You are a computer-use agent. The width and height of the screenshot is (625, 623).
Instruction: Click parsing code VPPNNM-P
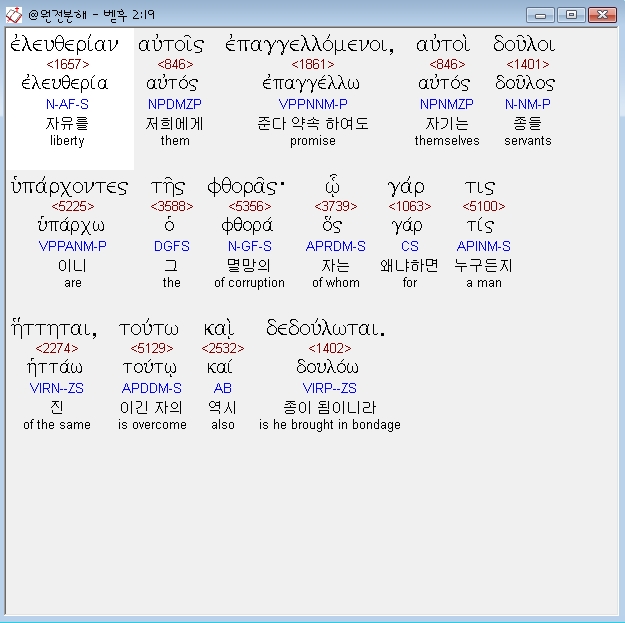click(x=313, y=104)
